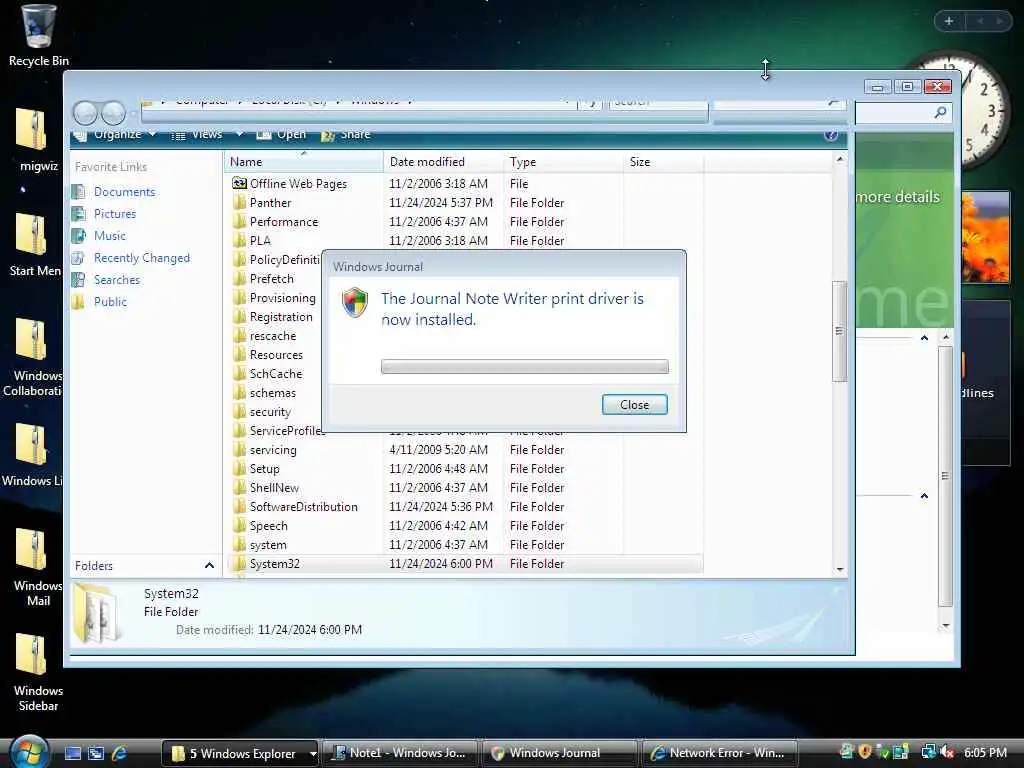Switch to Windows Journal taskbar button
The image size is (1024, 768).
pos(559,753)
